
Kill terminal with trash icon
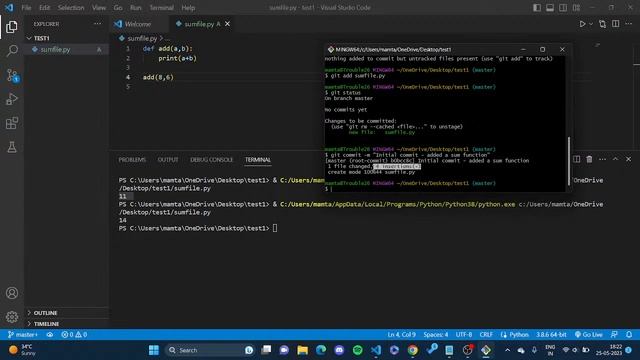coord(589,159)
